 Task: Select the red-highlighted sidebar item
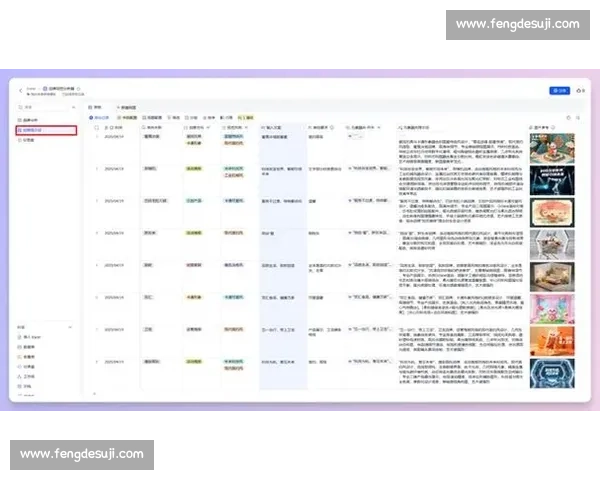[x=46, y=131]
